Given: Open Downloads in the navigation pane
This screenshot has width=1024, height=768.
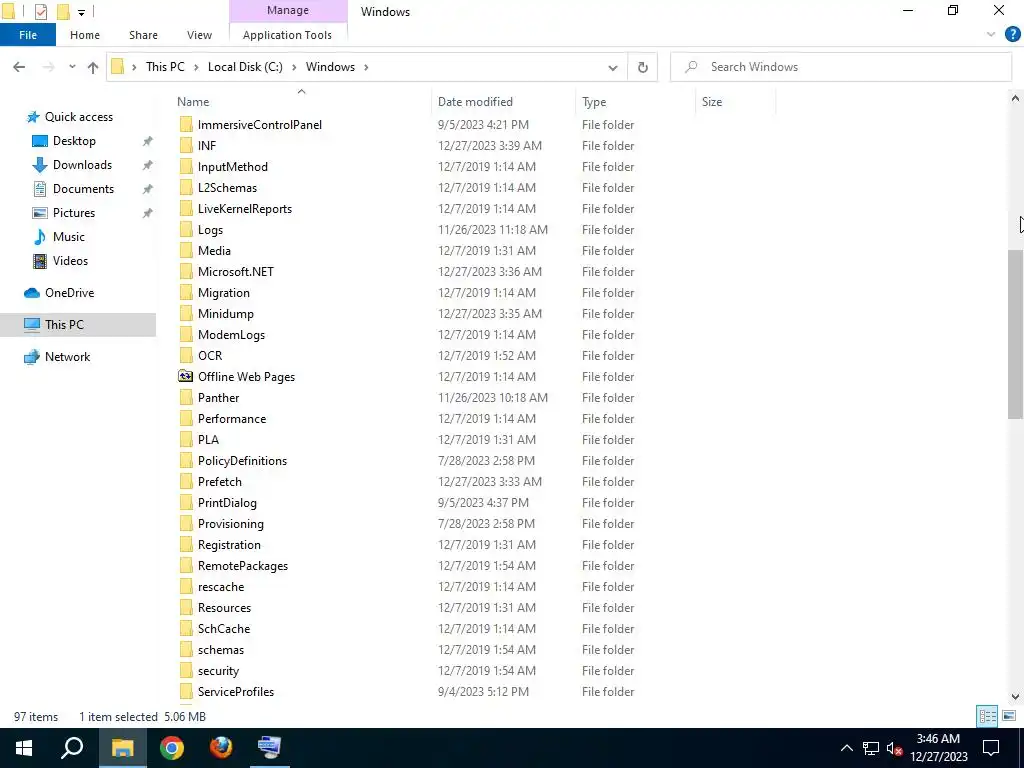Looking at the screenshot, I should [82, 165].
